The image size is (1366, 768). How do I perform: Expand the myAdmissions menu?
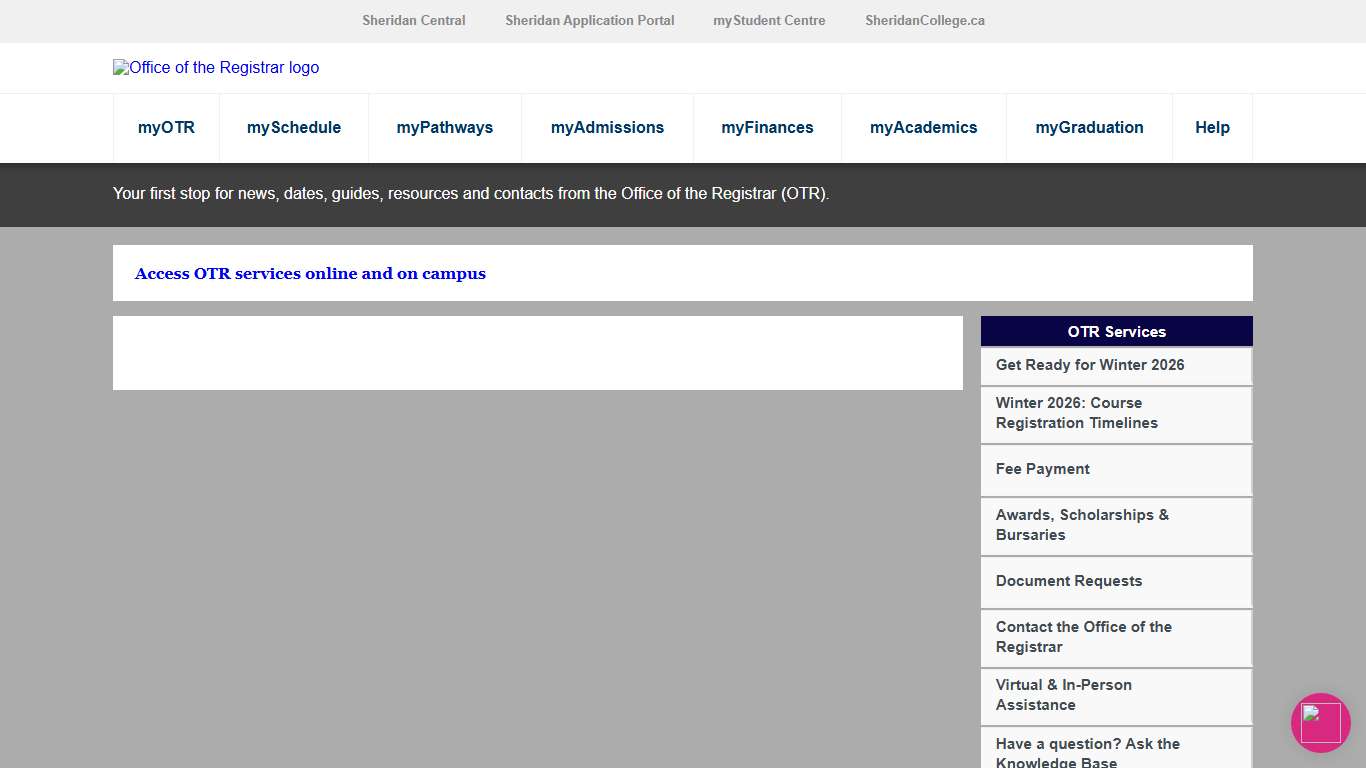point(607,128)
